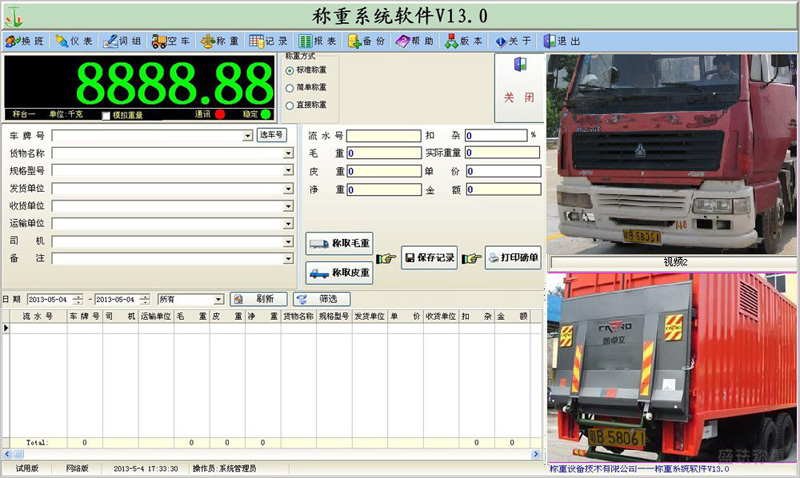This screenshot has height=478, width=800.
Task: Click the 备份 backup toolbar icon
Action: coord(354,41)
